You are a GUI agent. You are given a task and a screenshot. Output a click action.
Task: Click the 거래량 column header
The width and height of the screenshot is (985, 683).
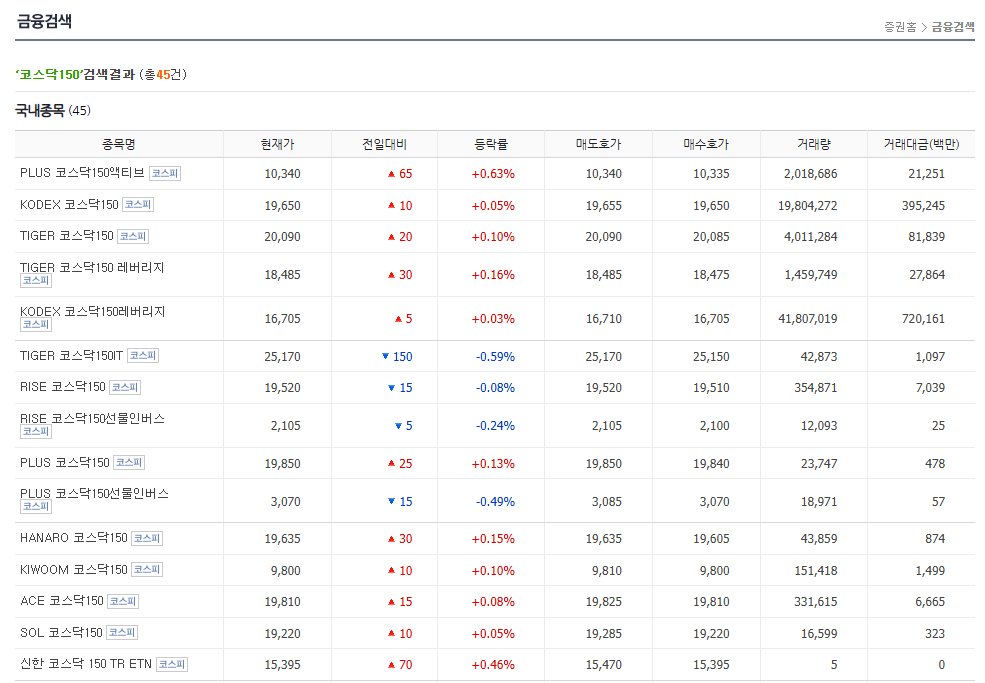(814, 145)
